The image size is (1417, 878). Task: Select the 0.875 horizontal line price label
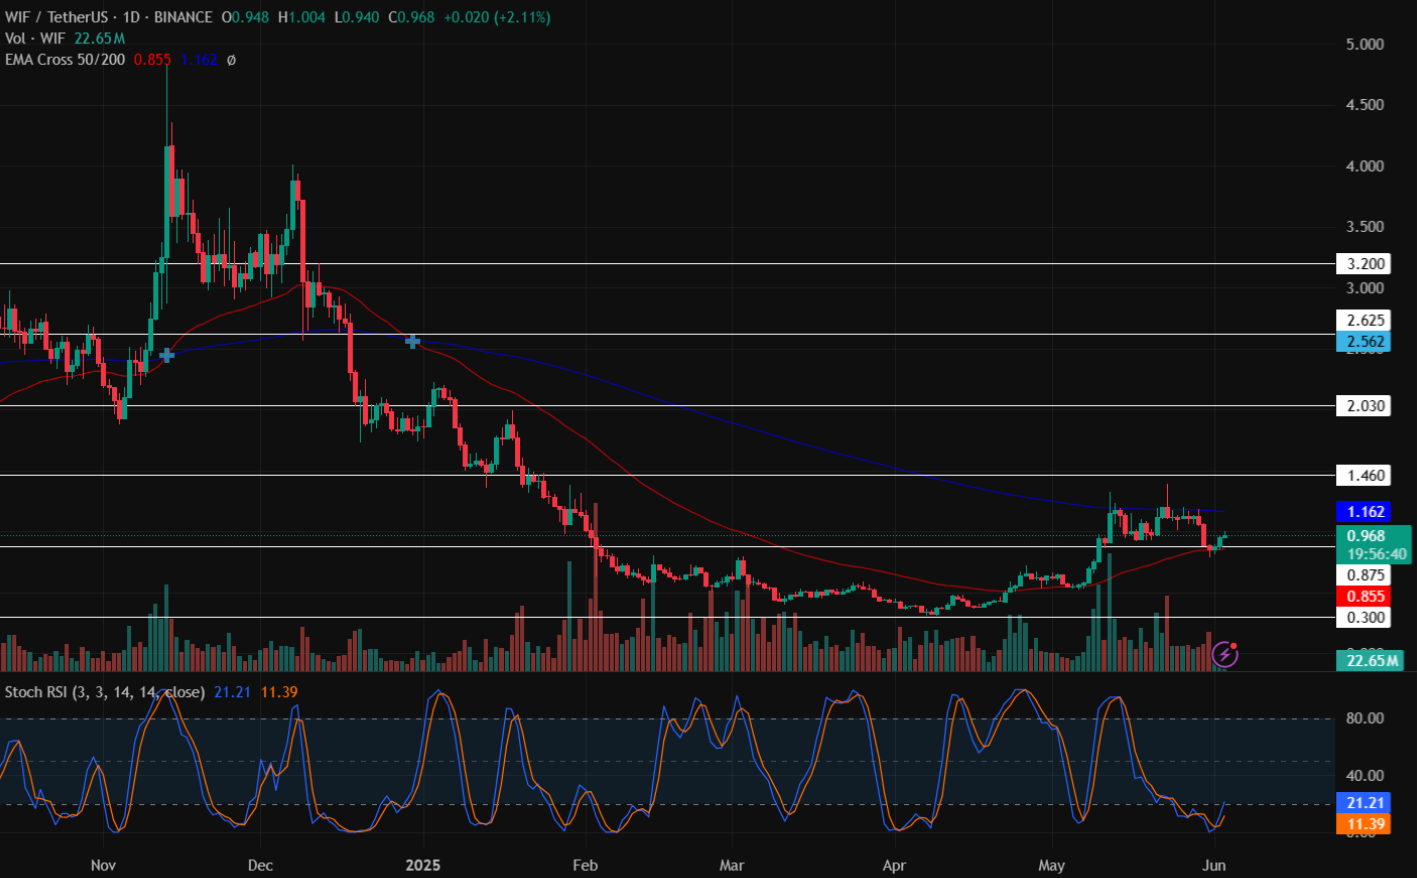click(x=1363, y=575)
